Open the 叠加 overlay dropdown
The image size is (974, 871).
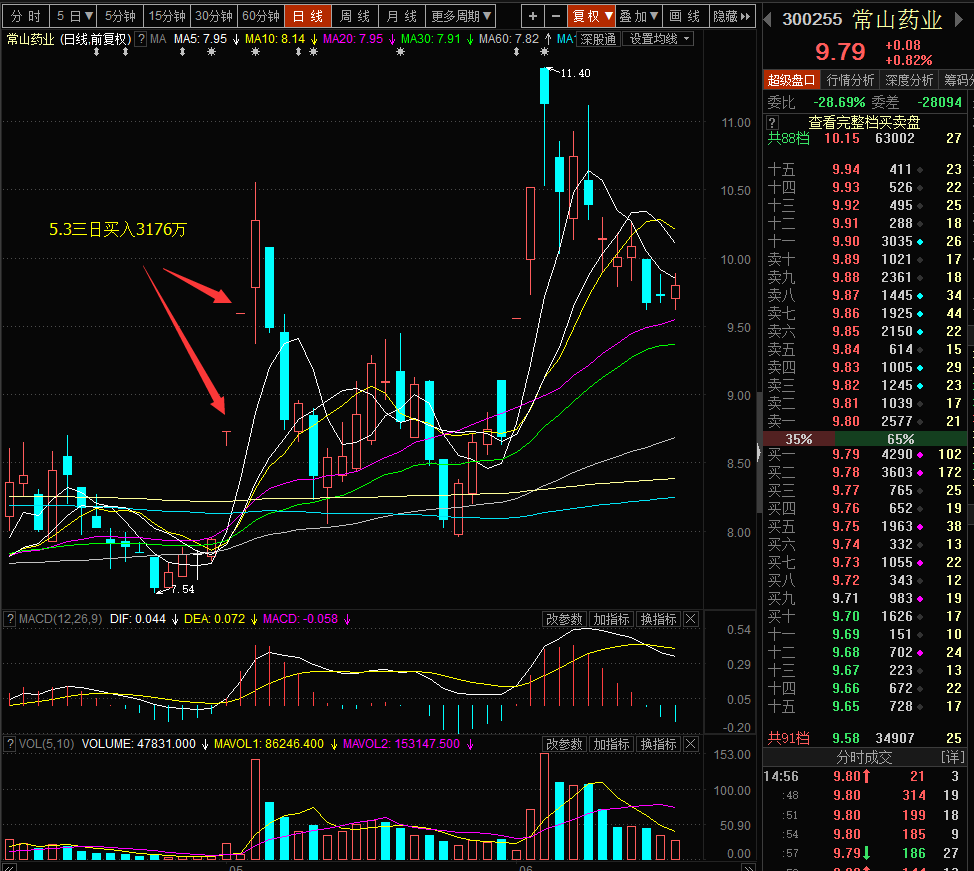[x=639, y=16]
